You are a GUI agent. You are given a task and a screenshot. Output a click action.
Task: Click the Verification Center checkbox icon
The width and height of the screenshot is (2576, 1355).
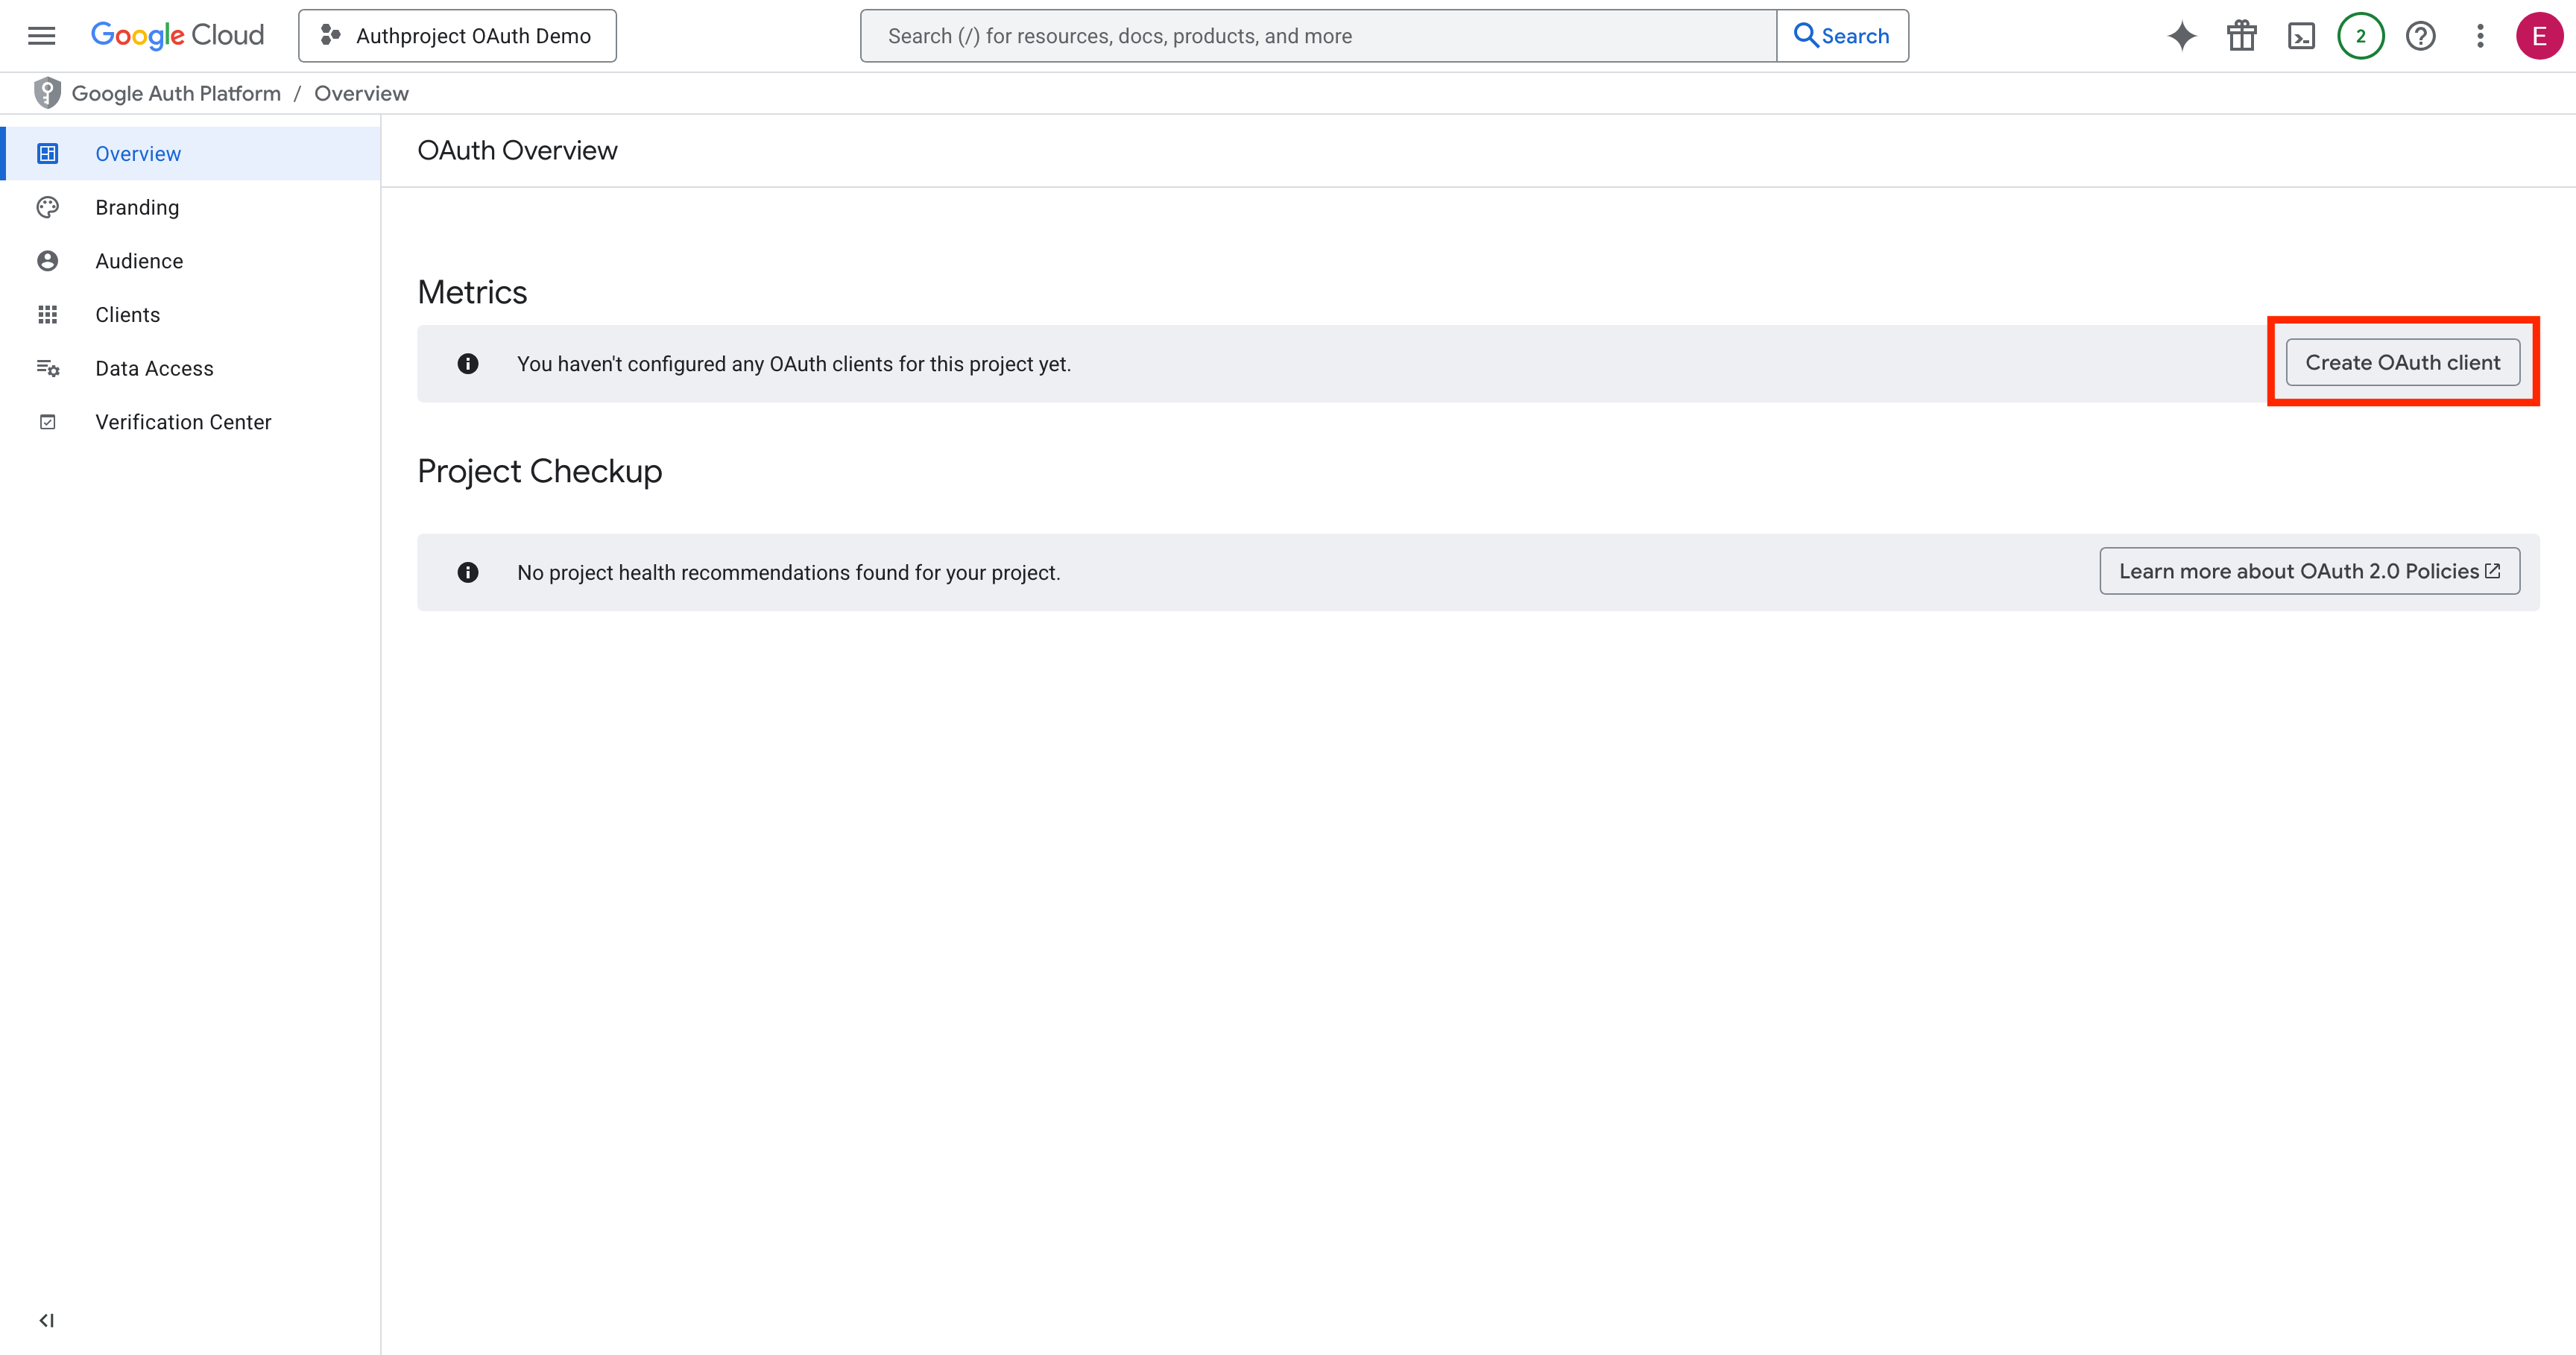(47, 422)
